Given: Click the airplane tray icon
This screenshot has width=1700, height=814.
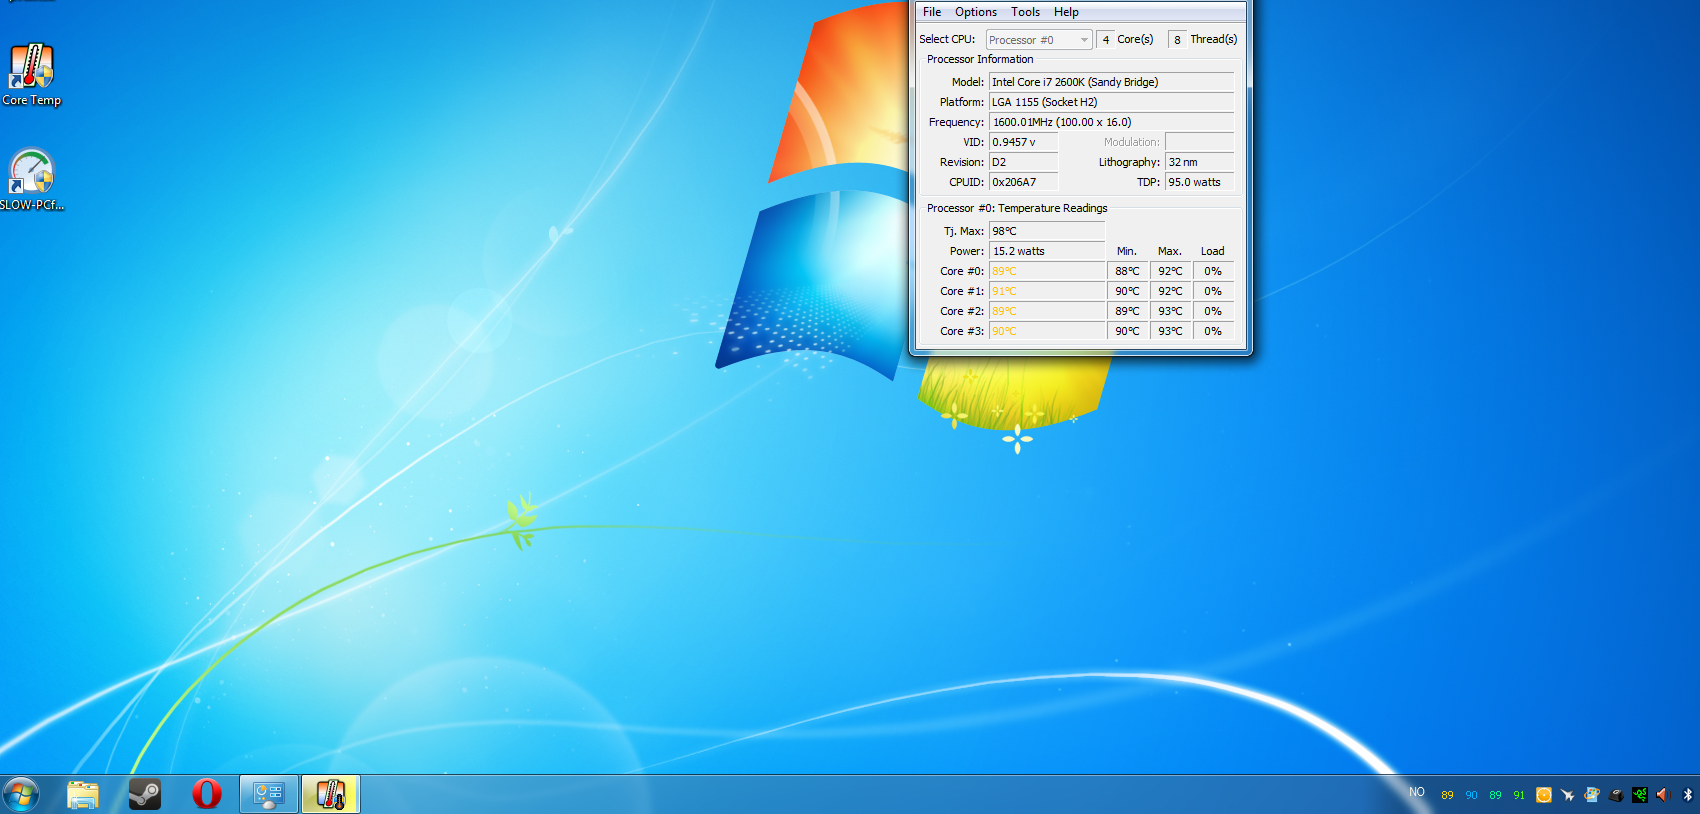Looking at the screenshot, I should tap(1568, 795).
